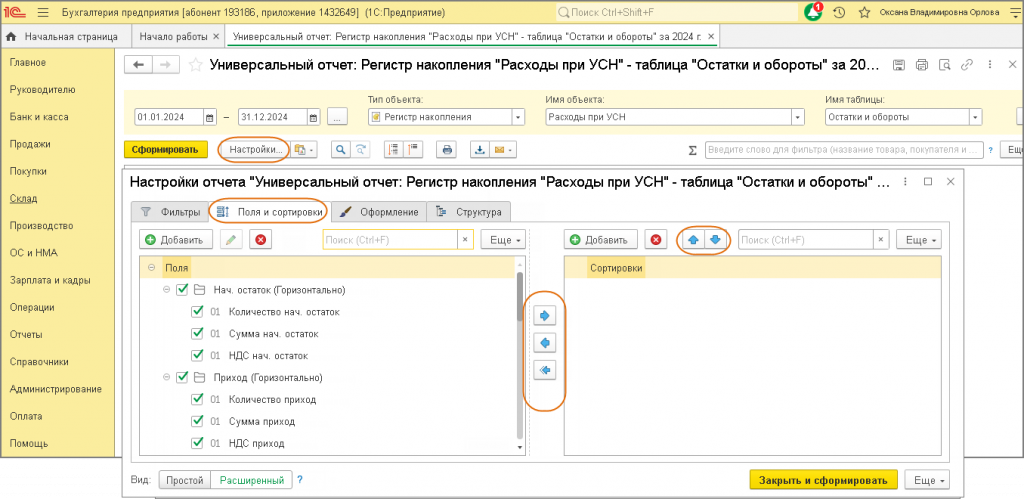1024x499 pixels.
Task: Switch to Начало работы tab
Action: pyautogui.click(x=174, y=37)
